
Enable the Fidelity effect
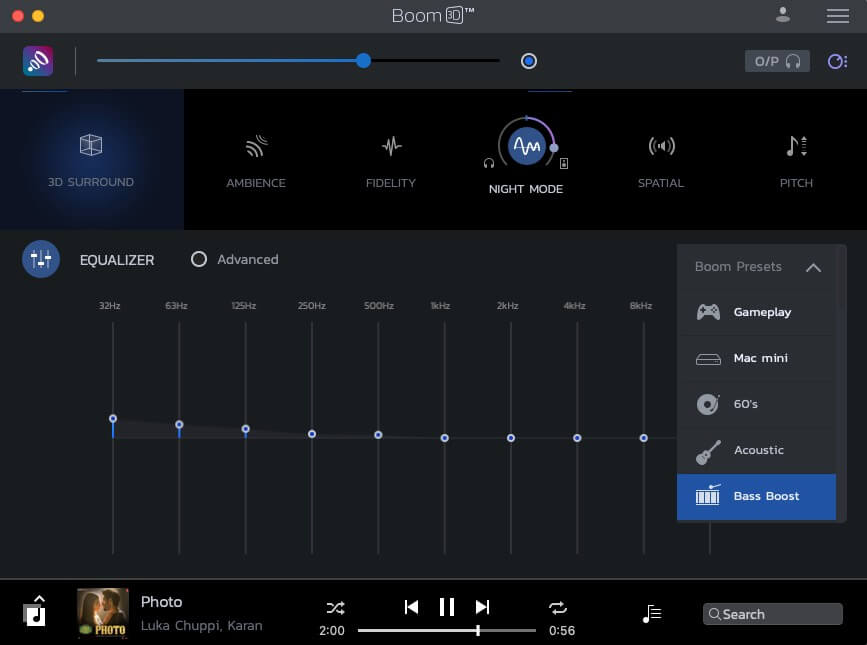(x=391, y=160)
